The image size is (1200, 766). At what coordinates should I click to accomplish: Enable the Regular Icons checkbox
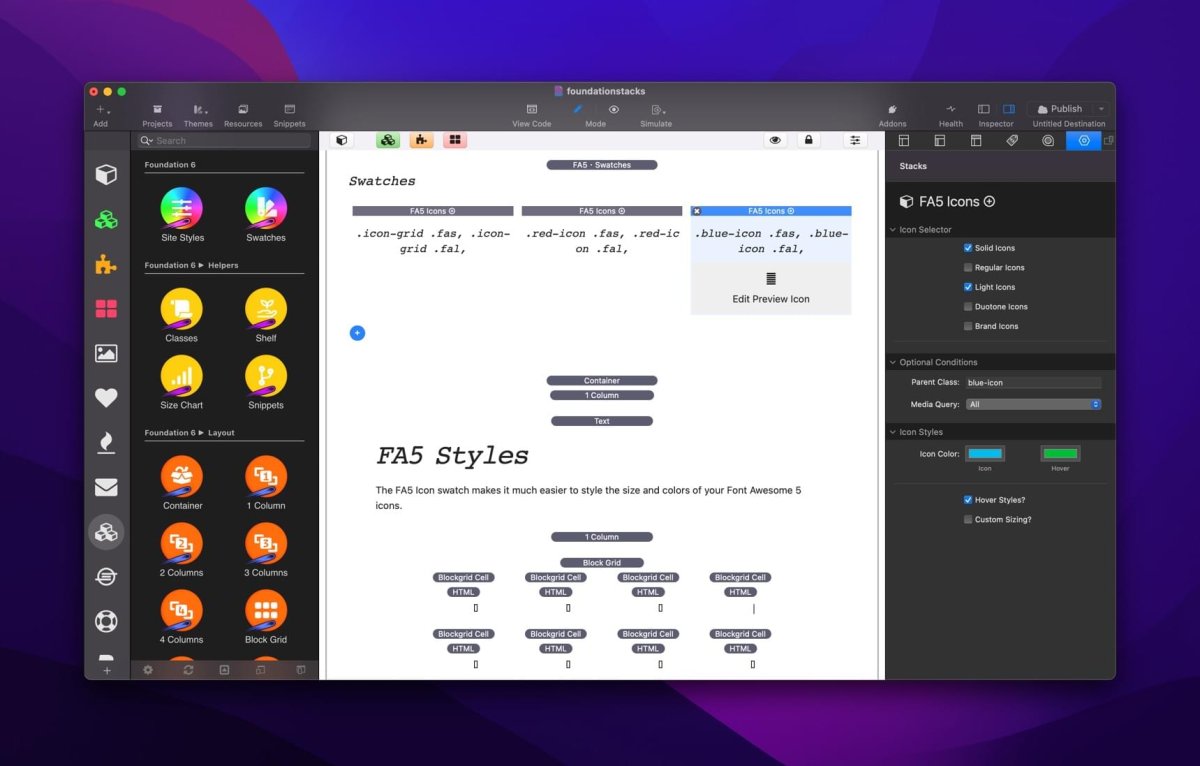(x=968, y=268)
